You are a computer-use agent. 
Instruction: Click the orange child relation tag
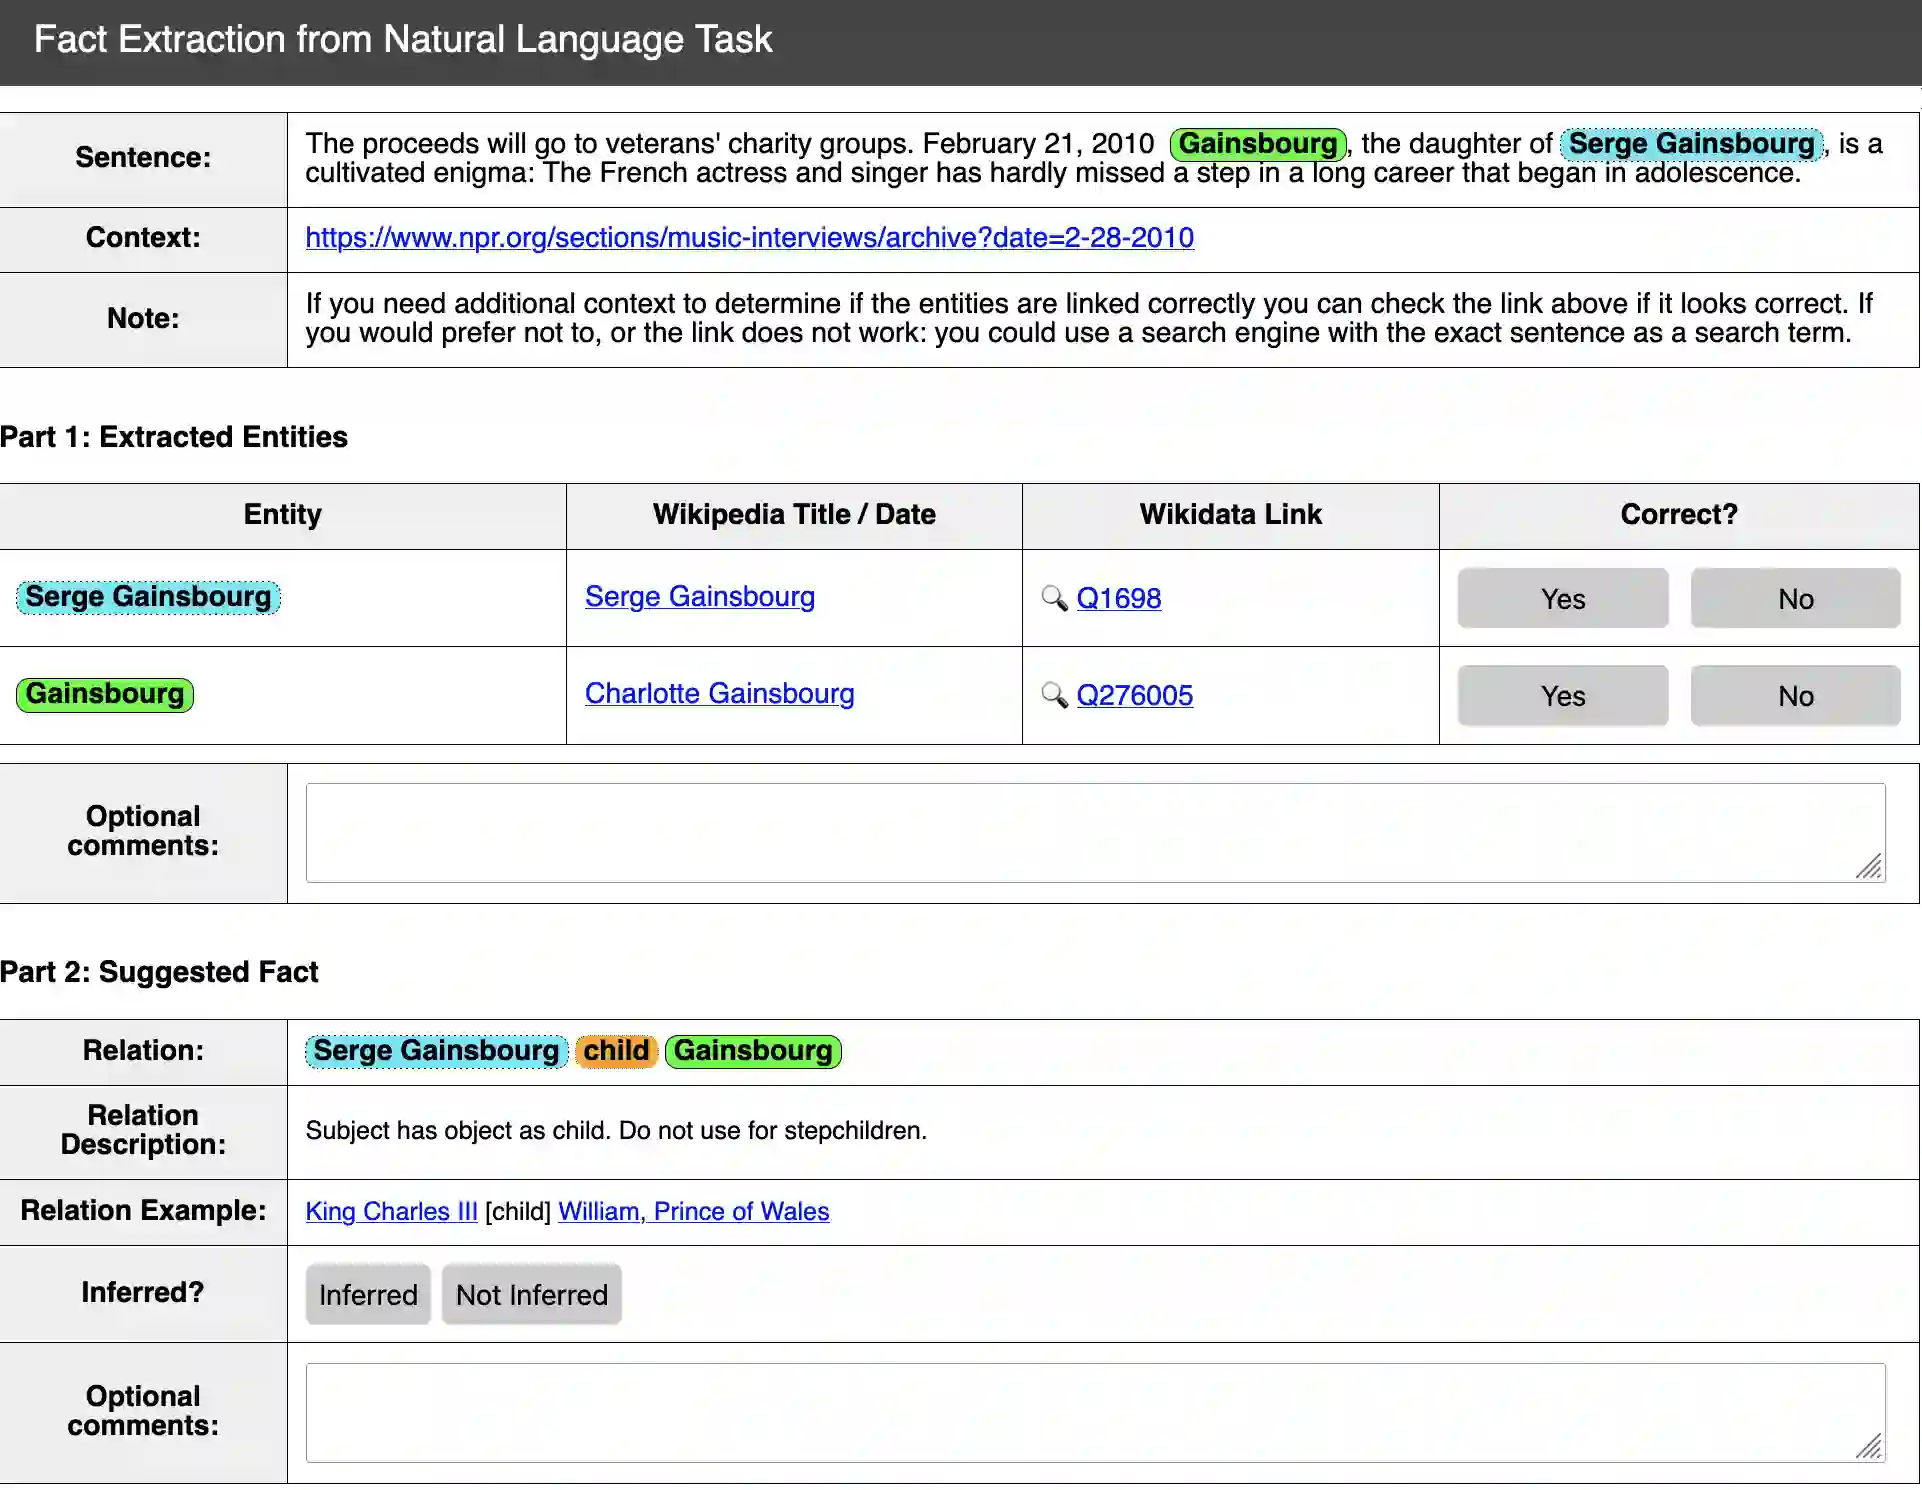tap(616, 1051)
